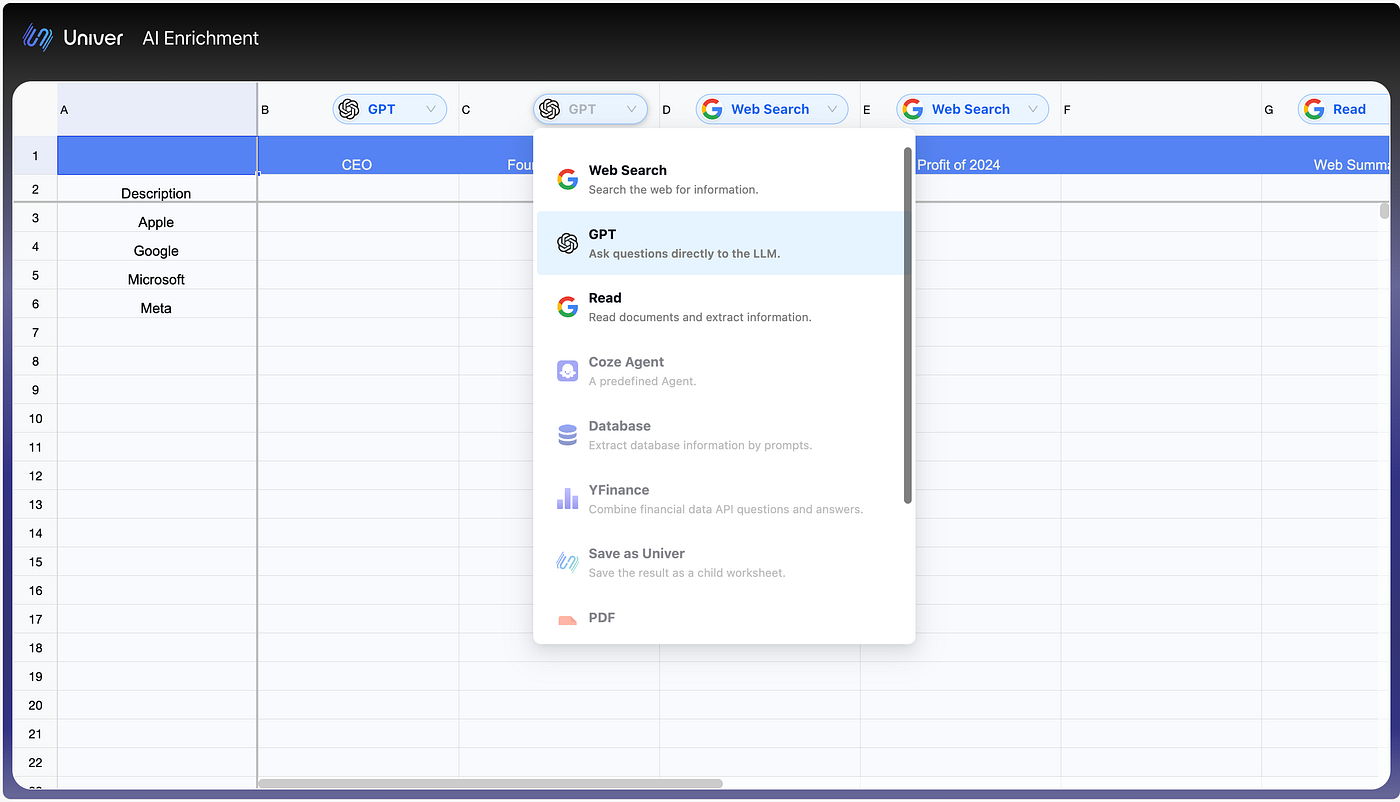
Task: Click the Google cell in column A
Action: coord(157,247)
